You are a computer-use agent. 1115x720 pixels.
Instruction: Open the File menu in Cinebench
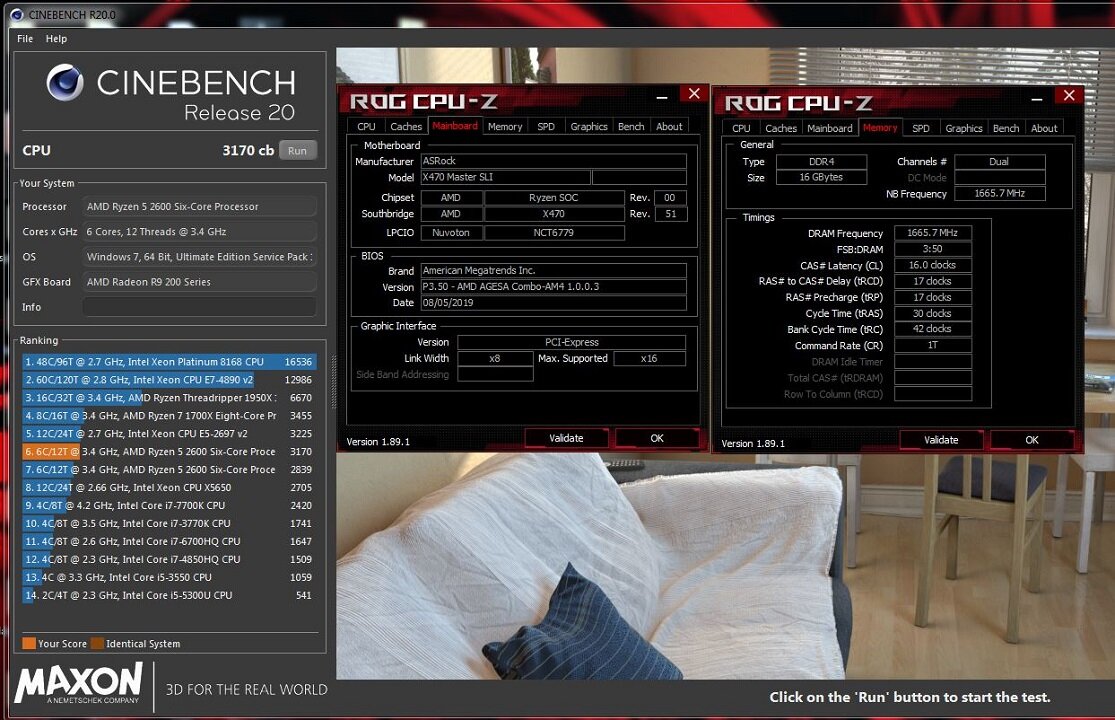coord(25,38)
